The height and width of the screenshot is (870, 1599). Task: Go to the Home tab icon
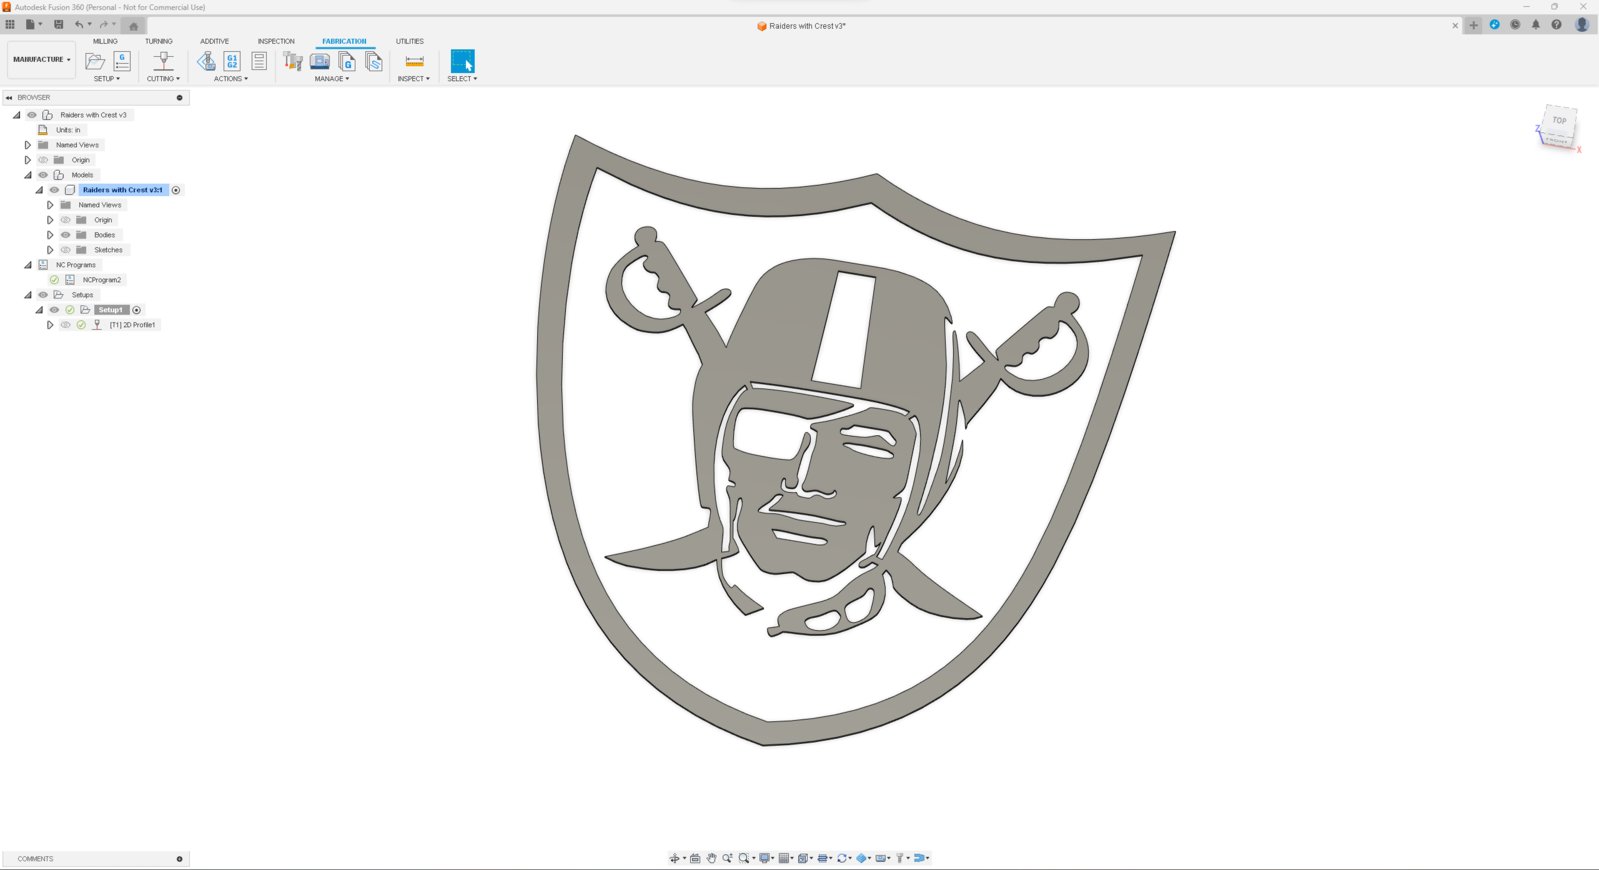tap(134, 26)
